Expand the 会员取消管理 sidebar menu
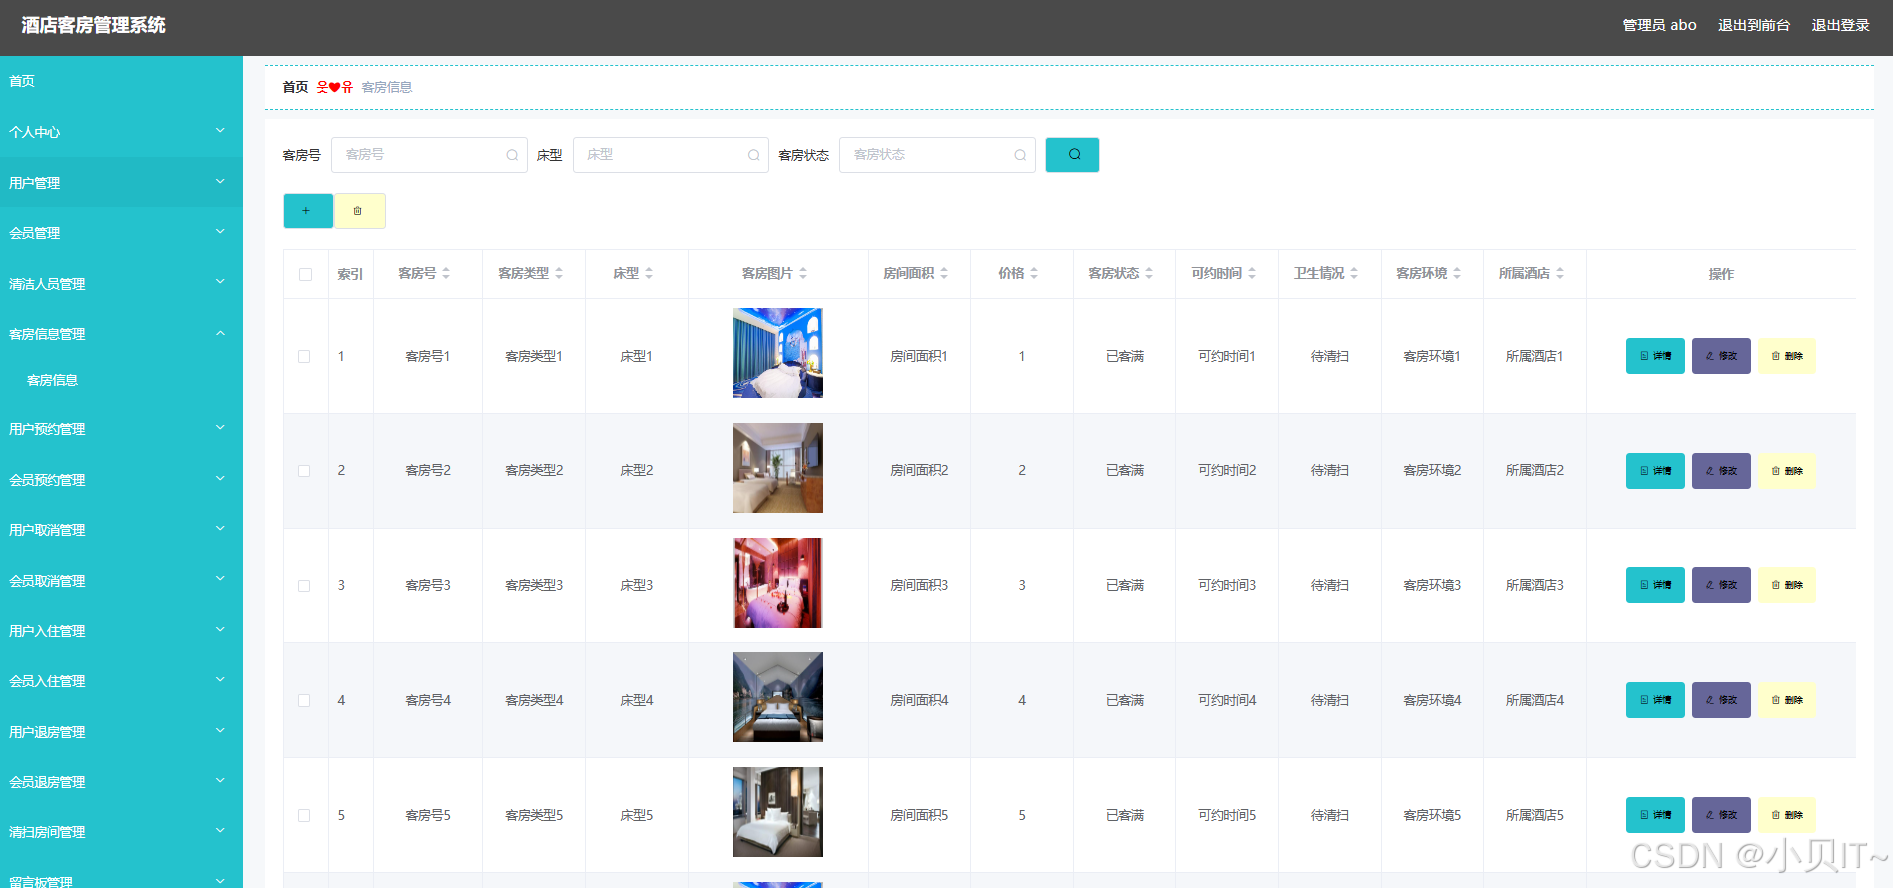The image size is (1893, 888). 121,581
